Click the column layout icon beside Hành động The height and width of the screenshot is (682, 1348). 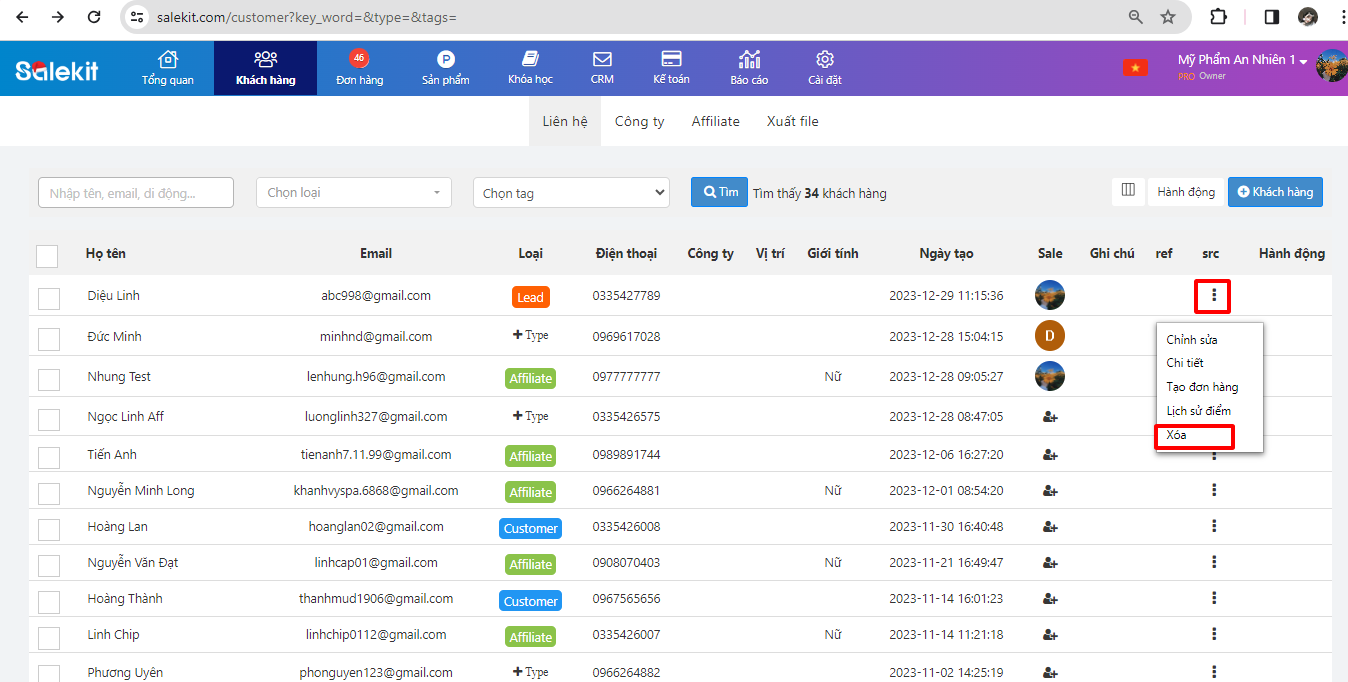coord(1128,191)
